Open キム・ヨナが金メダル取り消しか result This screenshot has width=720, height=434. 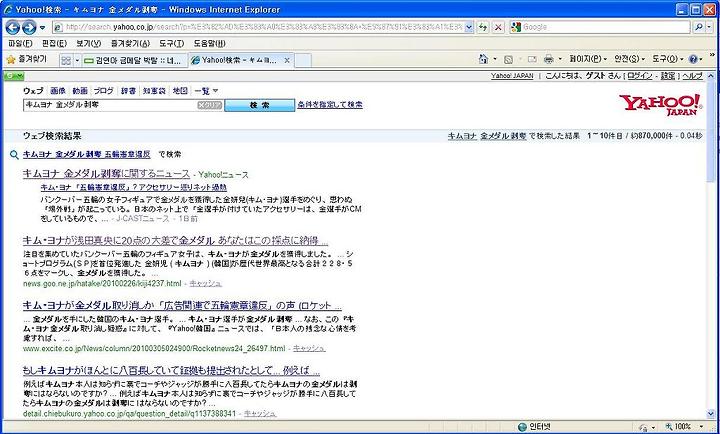point(182,306)
